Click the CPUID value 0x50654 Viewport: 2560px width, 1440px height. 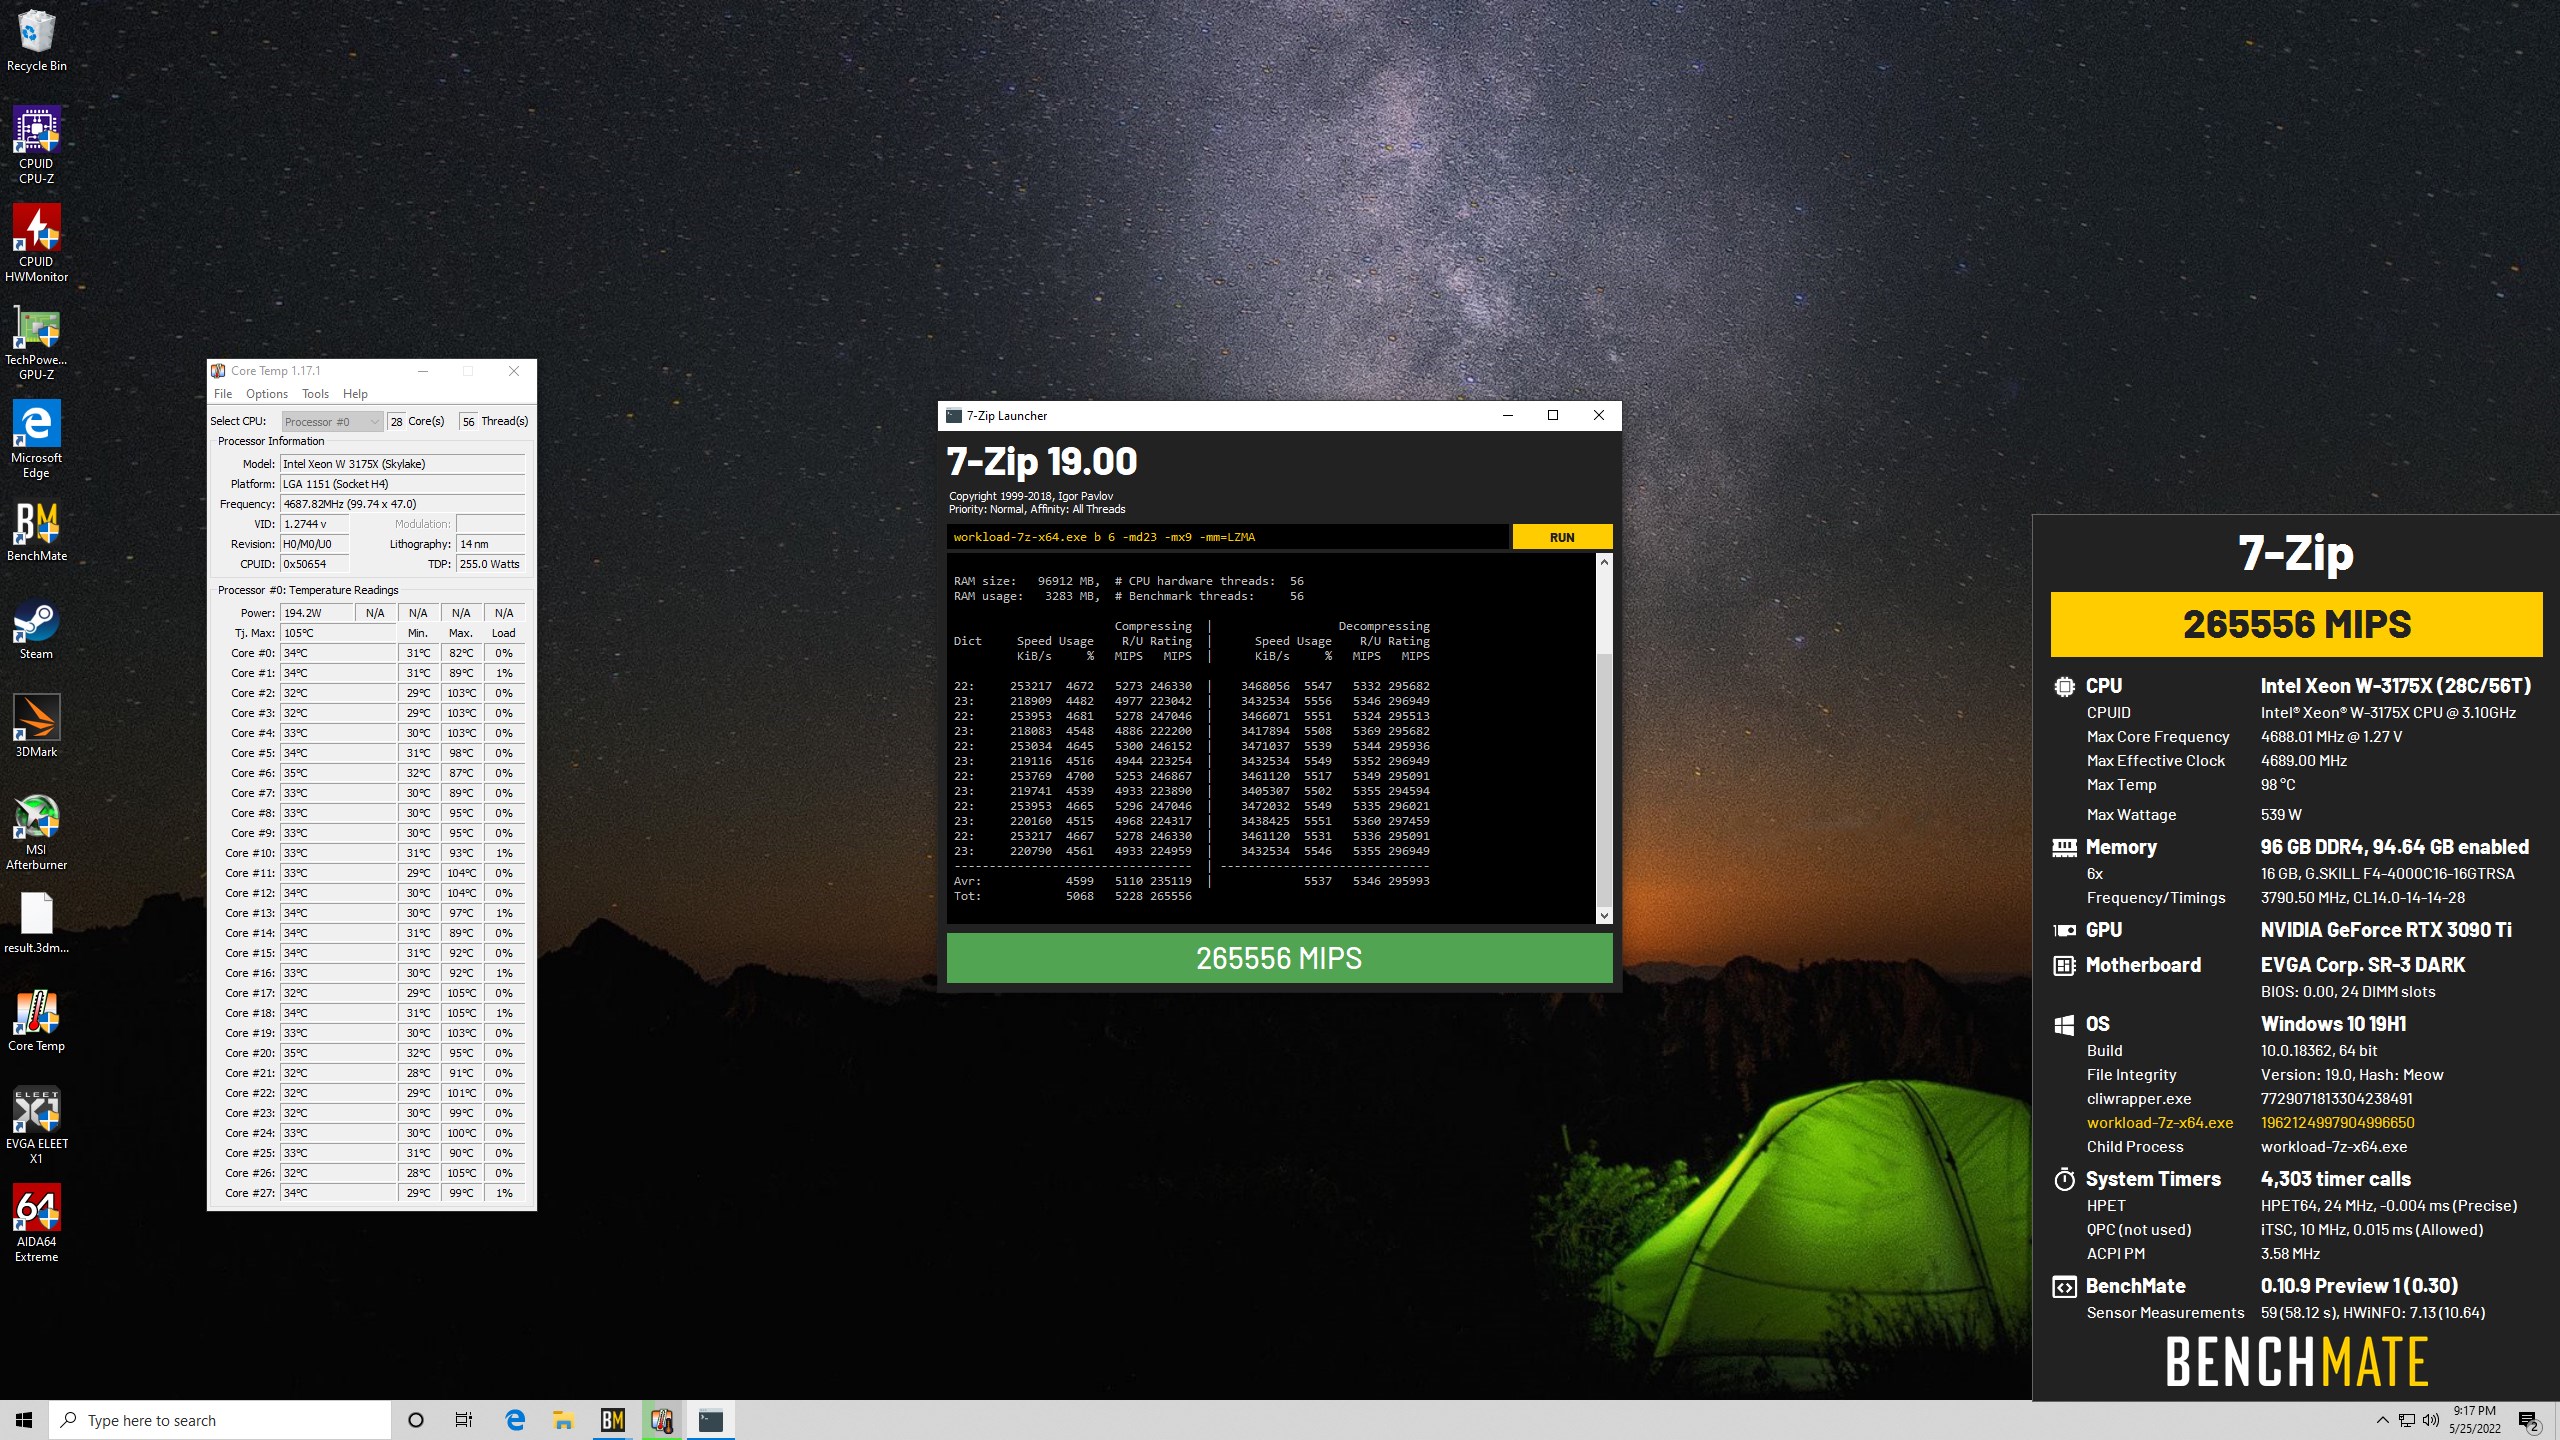tap(314, 564)
